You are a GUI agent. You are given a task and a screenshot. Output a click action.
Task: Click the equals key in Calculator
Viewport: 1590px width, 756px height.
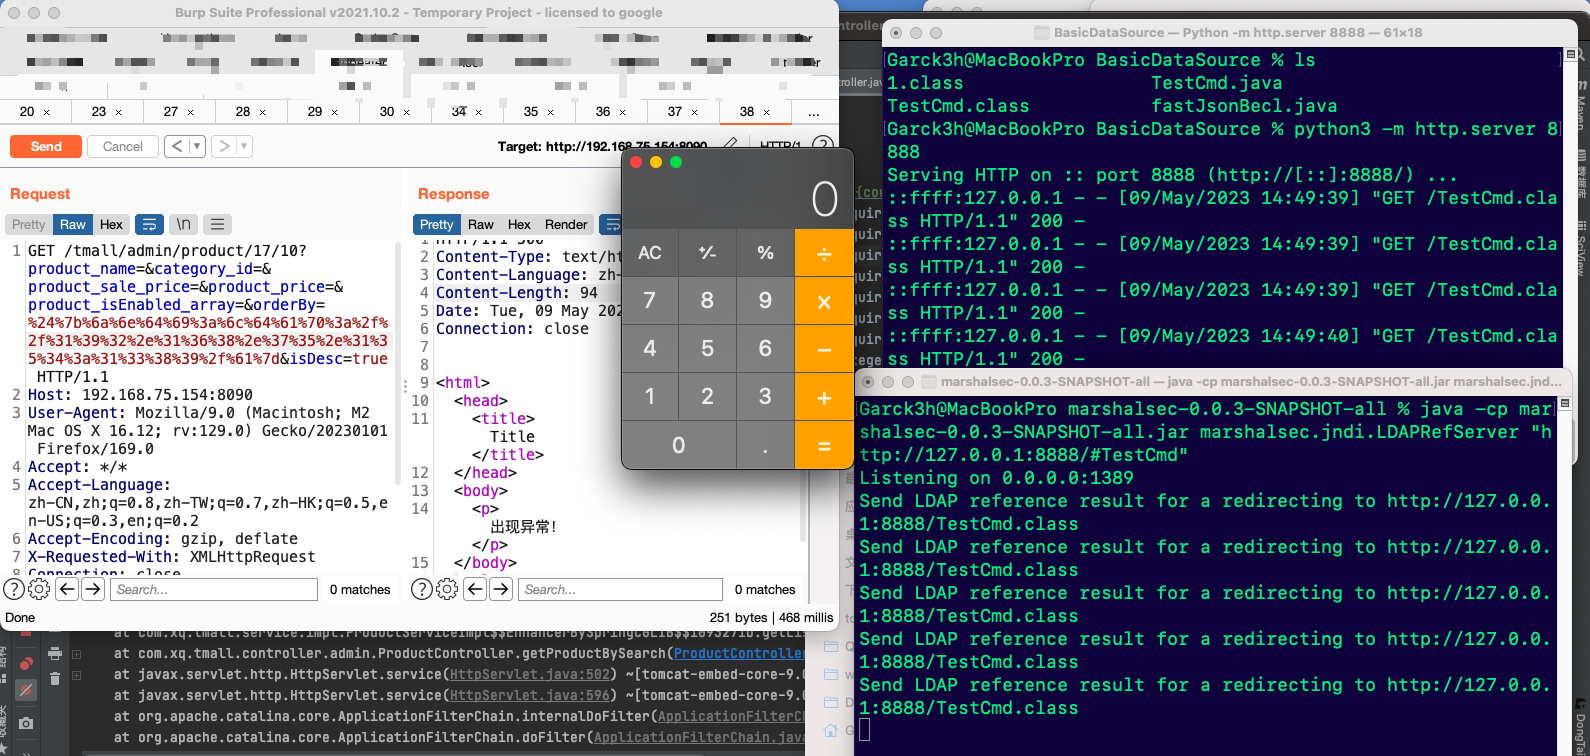pos(824,445)
